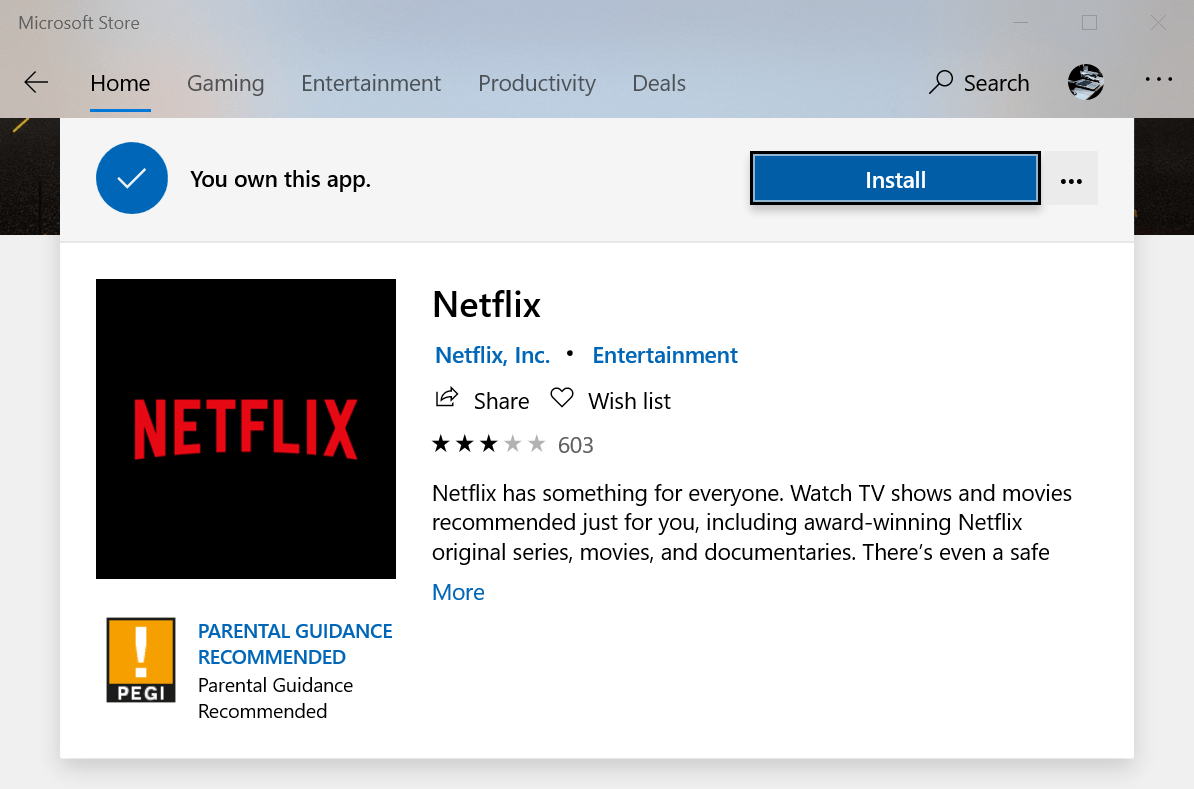Open the Deals tab
This screenshot has width=1194, height=789.
[659, 83]
